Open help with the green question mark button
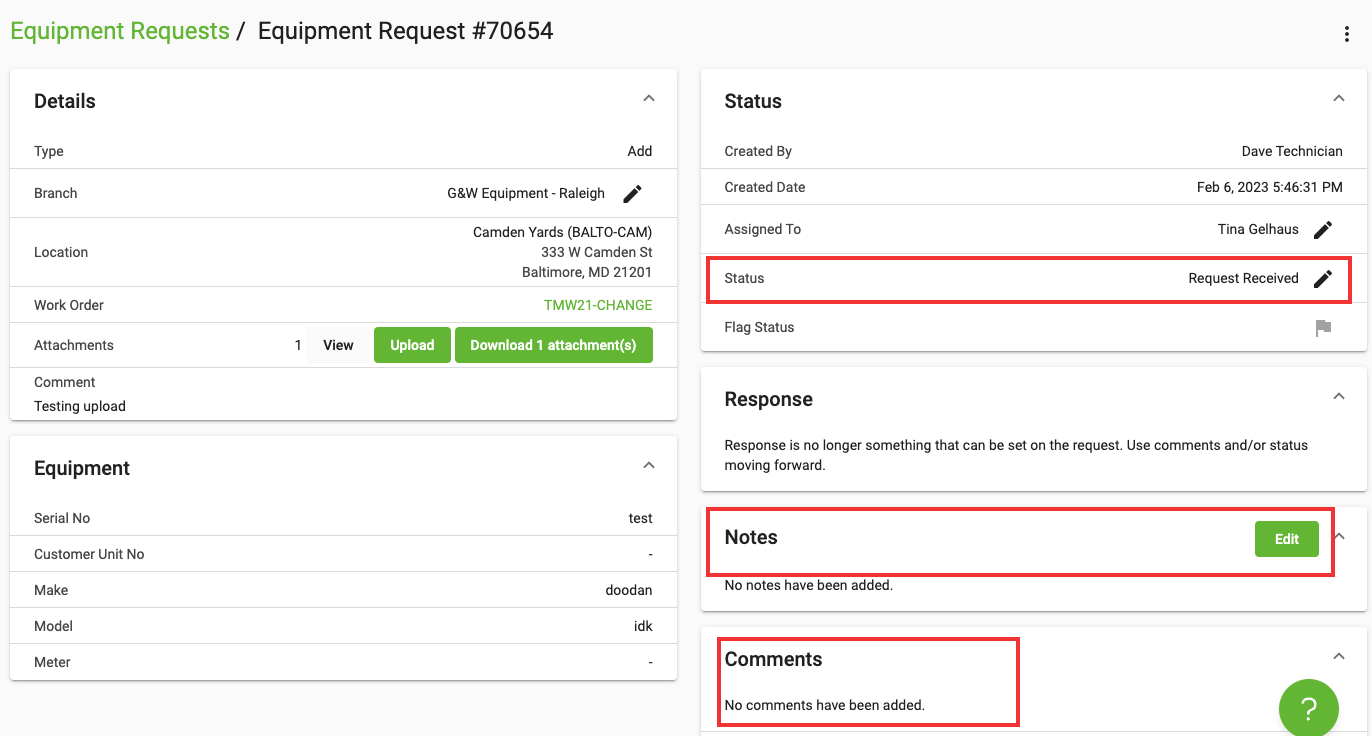 pos(1308,708)
